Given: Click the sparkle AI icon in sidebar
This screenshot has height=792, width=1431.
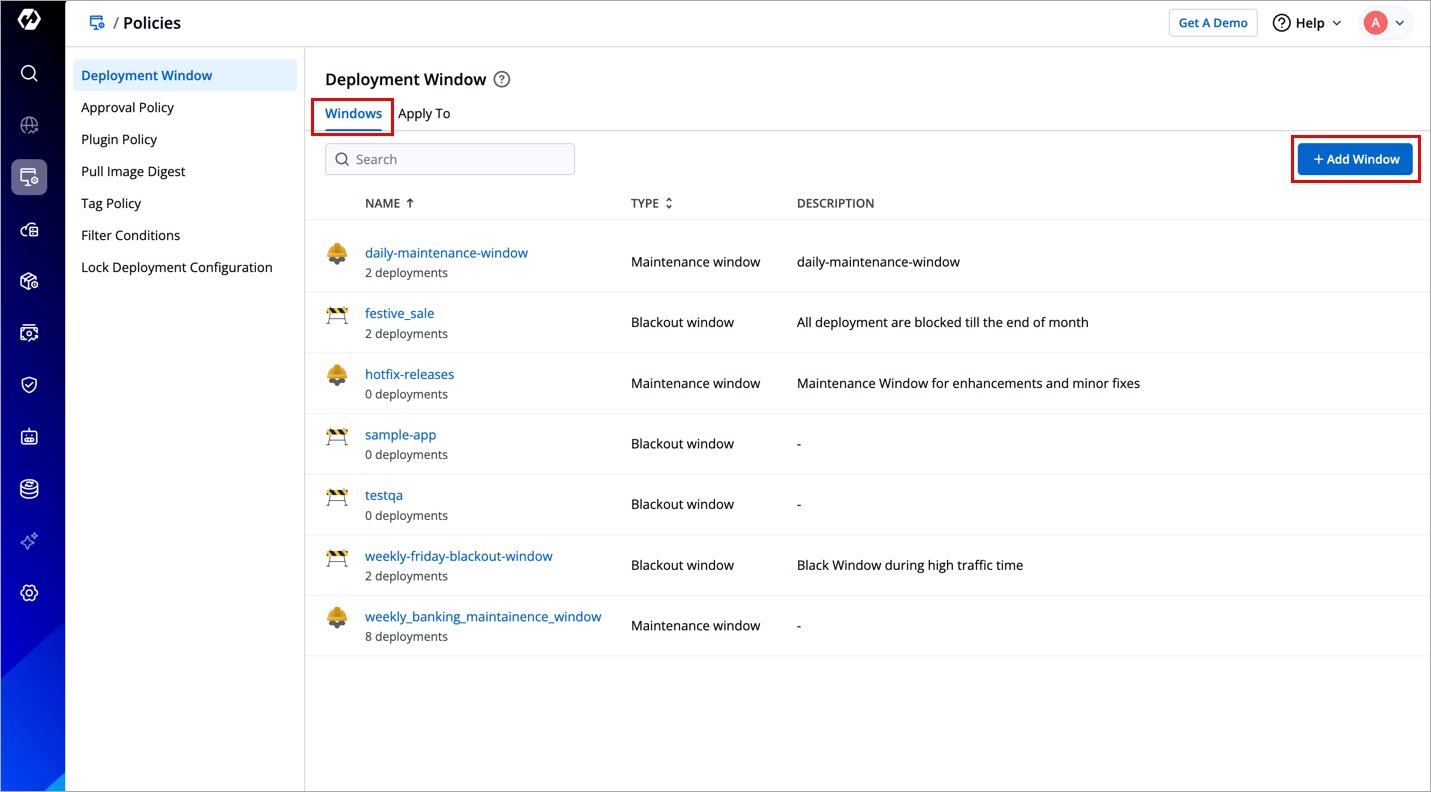Looking at the screenshot, I should click(x=29, y=541).
